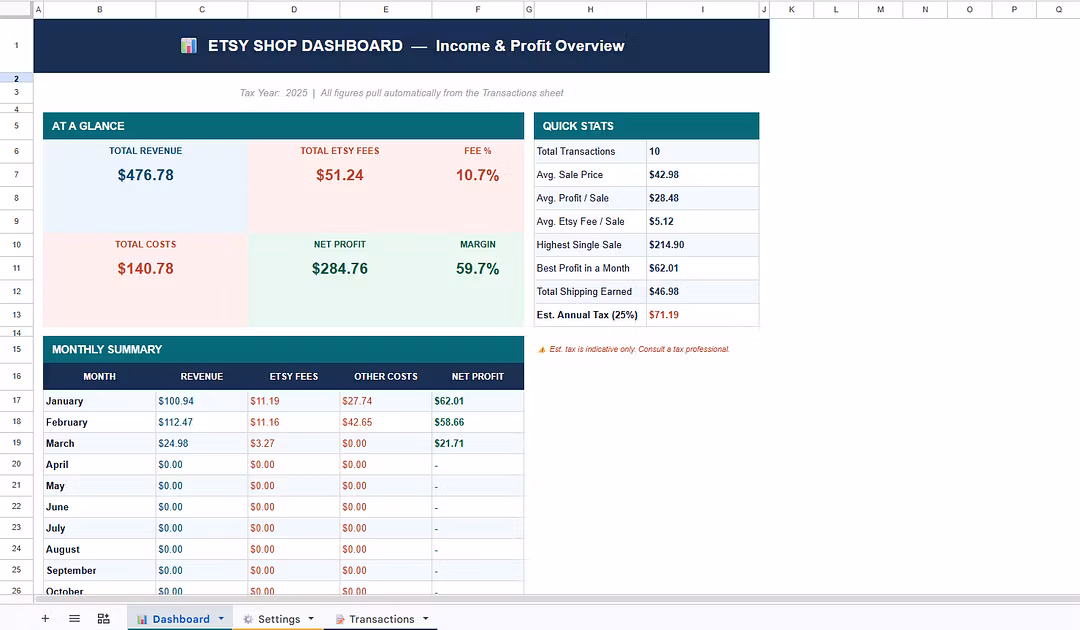Viewport: 1080px width, 630px height.
Task: Select March revenue cell $24.98
Action: tap(202, 443)
